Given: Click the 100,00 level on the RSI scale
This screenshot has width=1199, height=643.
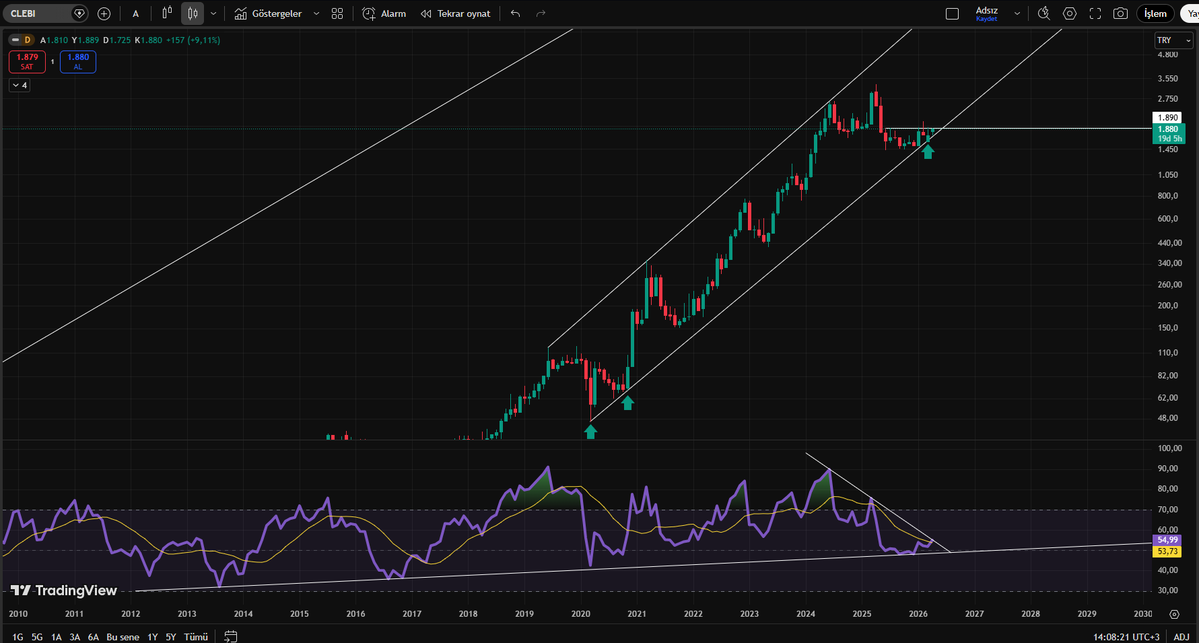Looking at the screenshot, I should tap(1170, 448).
